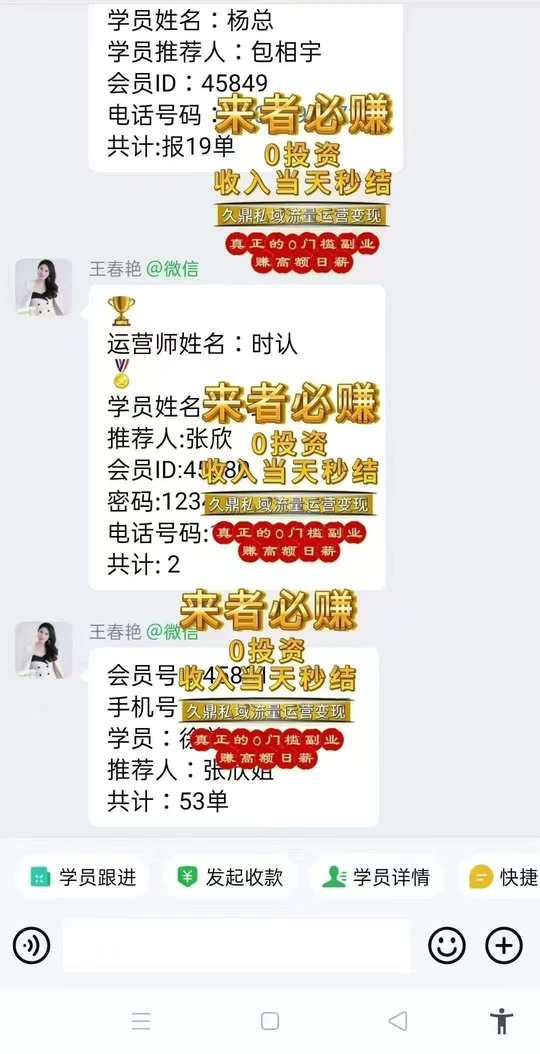Tap the message bubble ending 共计：53单
The image size is (540, 1054).
(x=234, y=737)
